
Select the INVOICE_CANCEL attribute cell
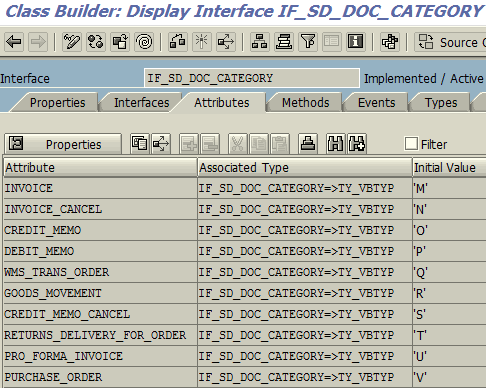100,209
